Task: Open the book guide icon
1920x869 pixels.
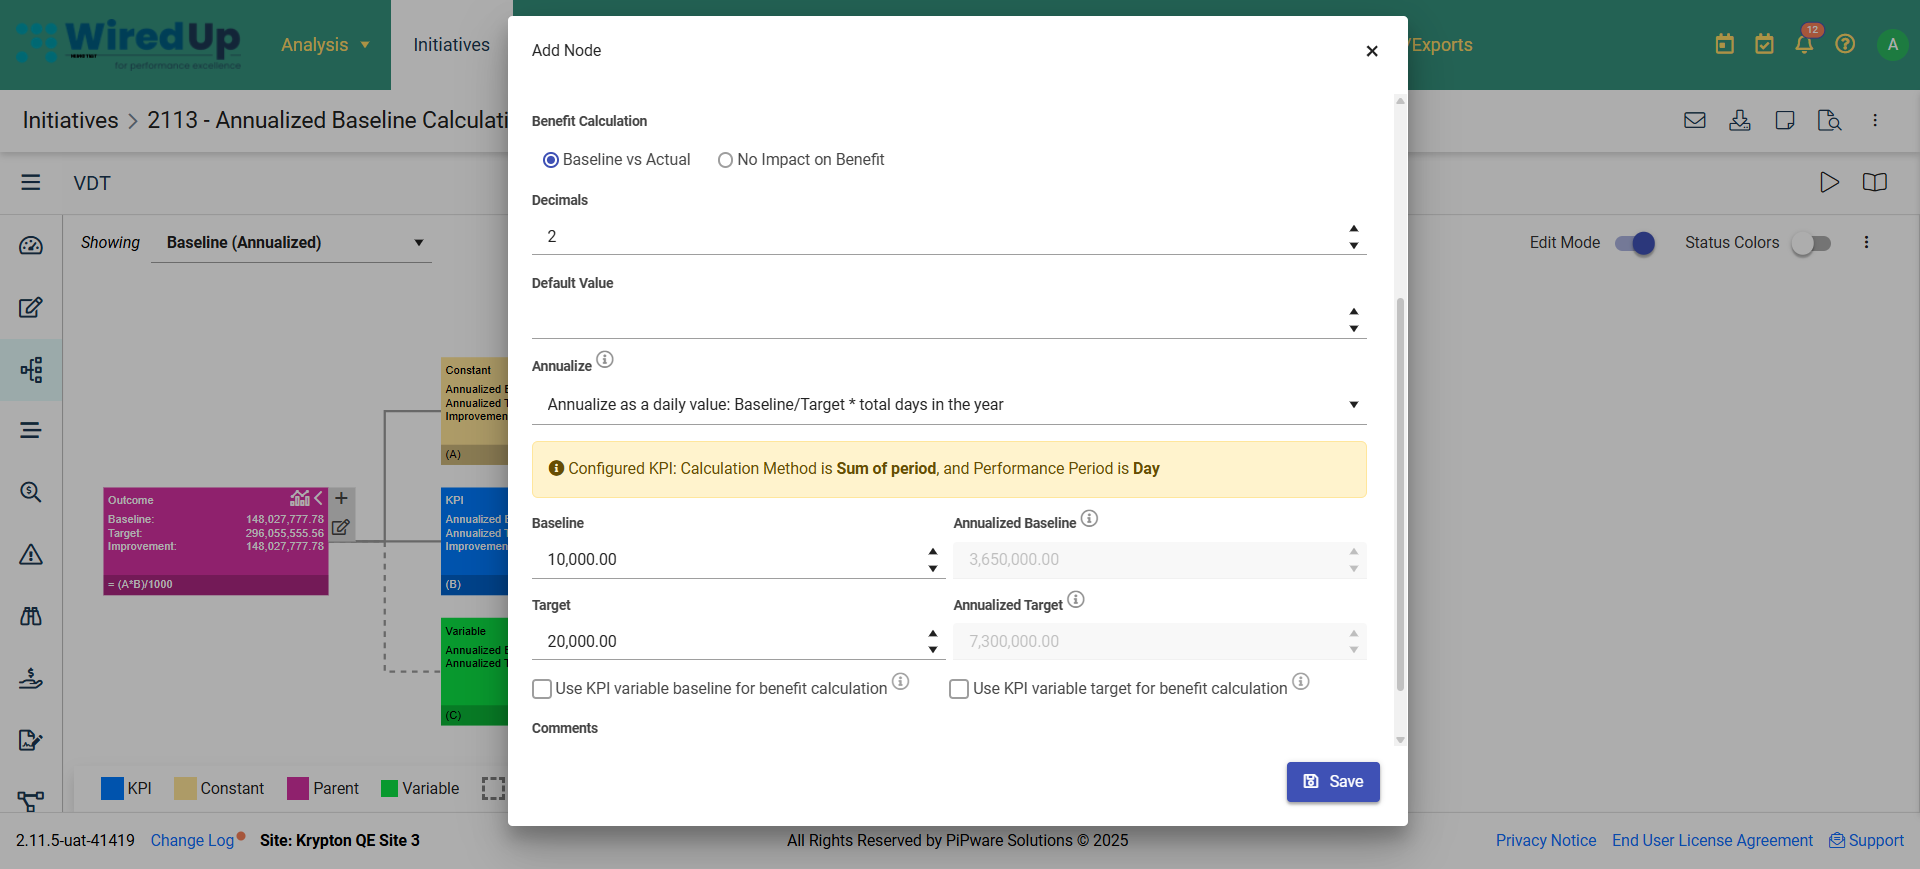Action: click(x=1875, y=183)
